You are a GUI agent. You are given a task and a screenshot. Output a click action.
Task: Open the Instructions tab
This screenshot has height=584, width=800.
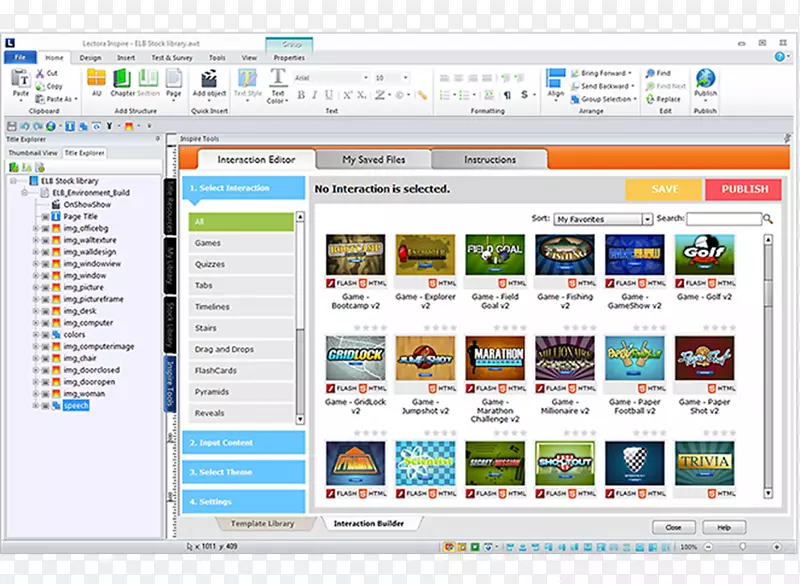(490, 160)
